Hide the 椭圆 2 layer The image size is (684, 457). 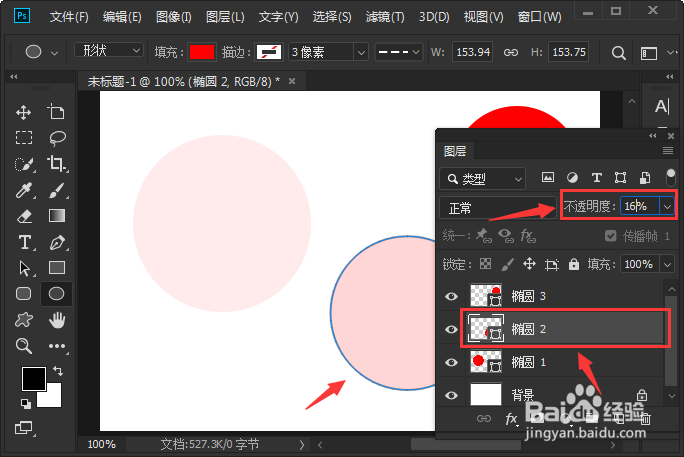click(451, 329)
